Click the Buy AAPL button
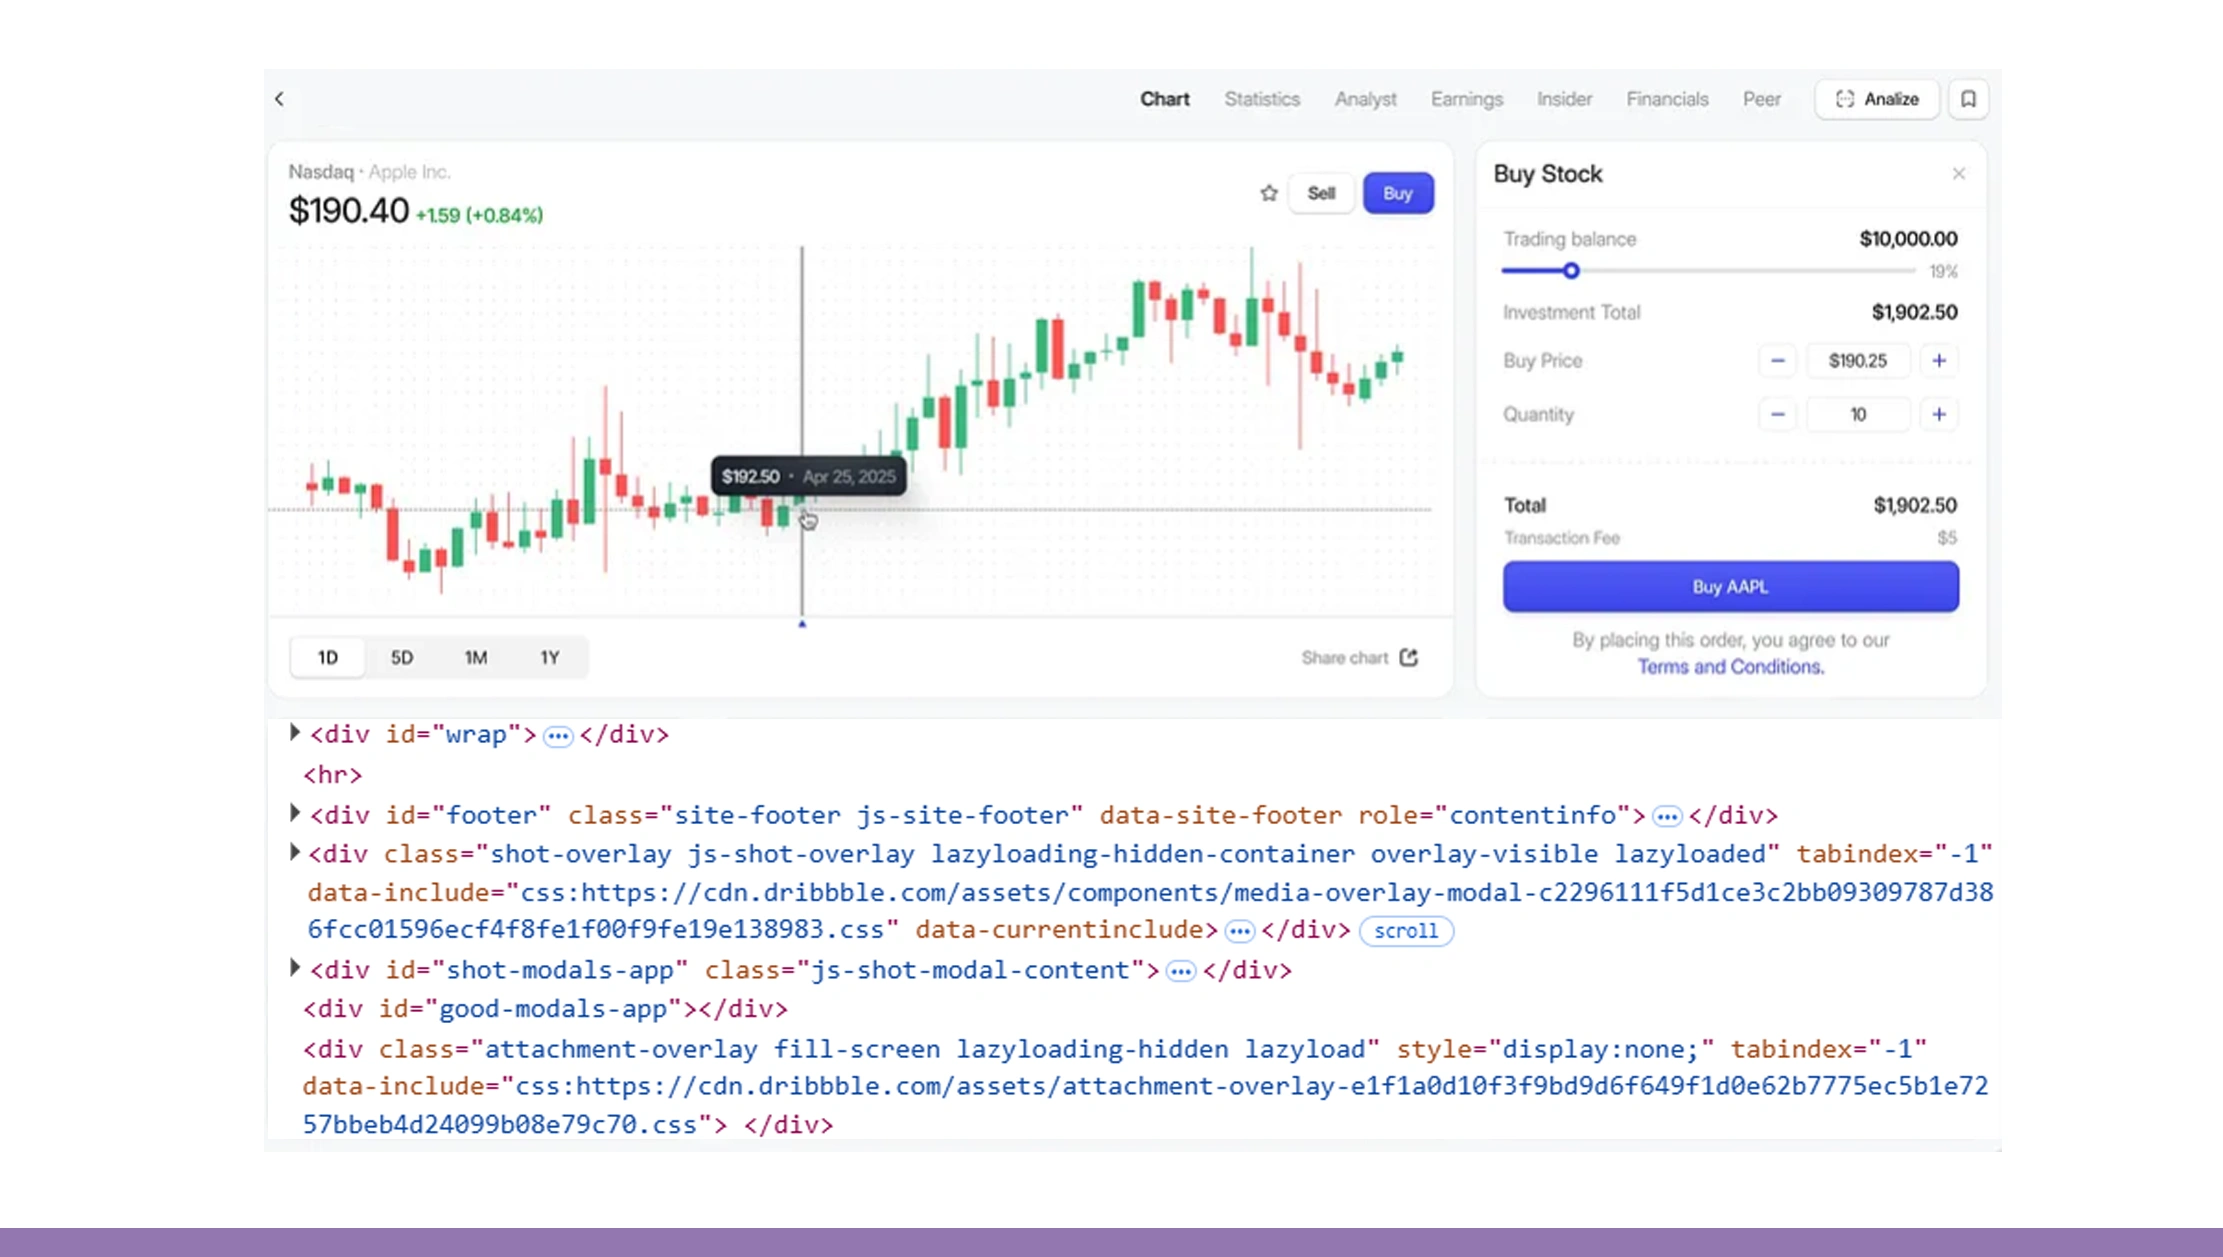Screen dimensions: 2223x1257 tap(1730, 587)
